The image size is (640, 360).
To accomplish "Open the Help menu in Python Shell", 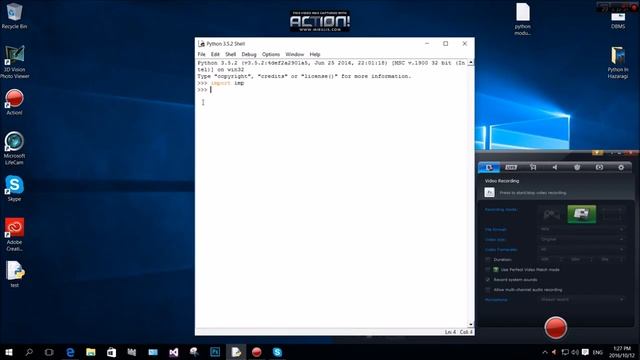I will click(315, 54).
